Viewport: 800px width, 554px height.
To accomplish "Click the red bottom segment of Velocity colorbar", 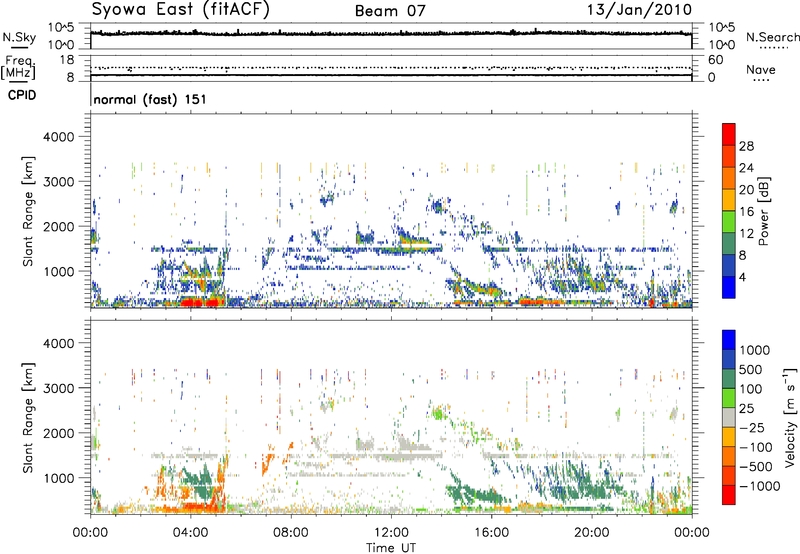I will pyautogui.click(x=729, y=495).
